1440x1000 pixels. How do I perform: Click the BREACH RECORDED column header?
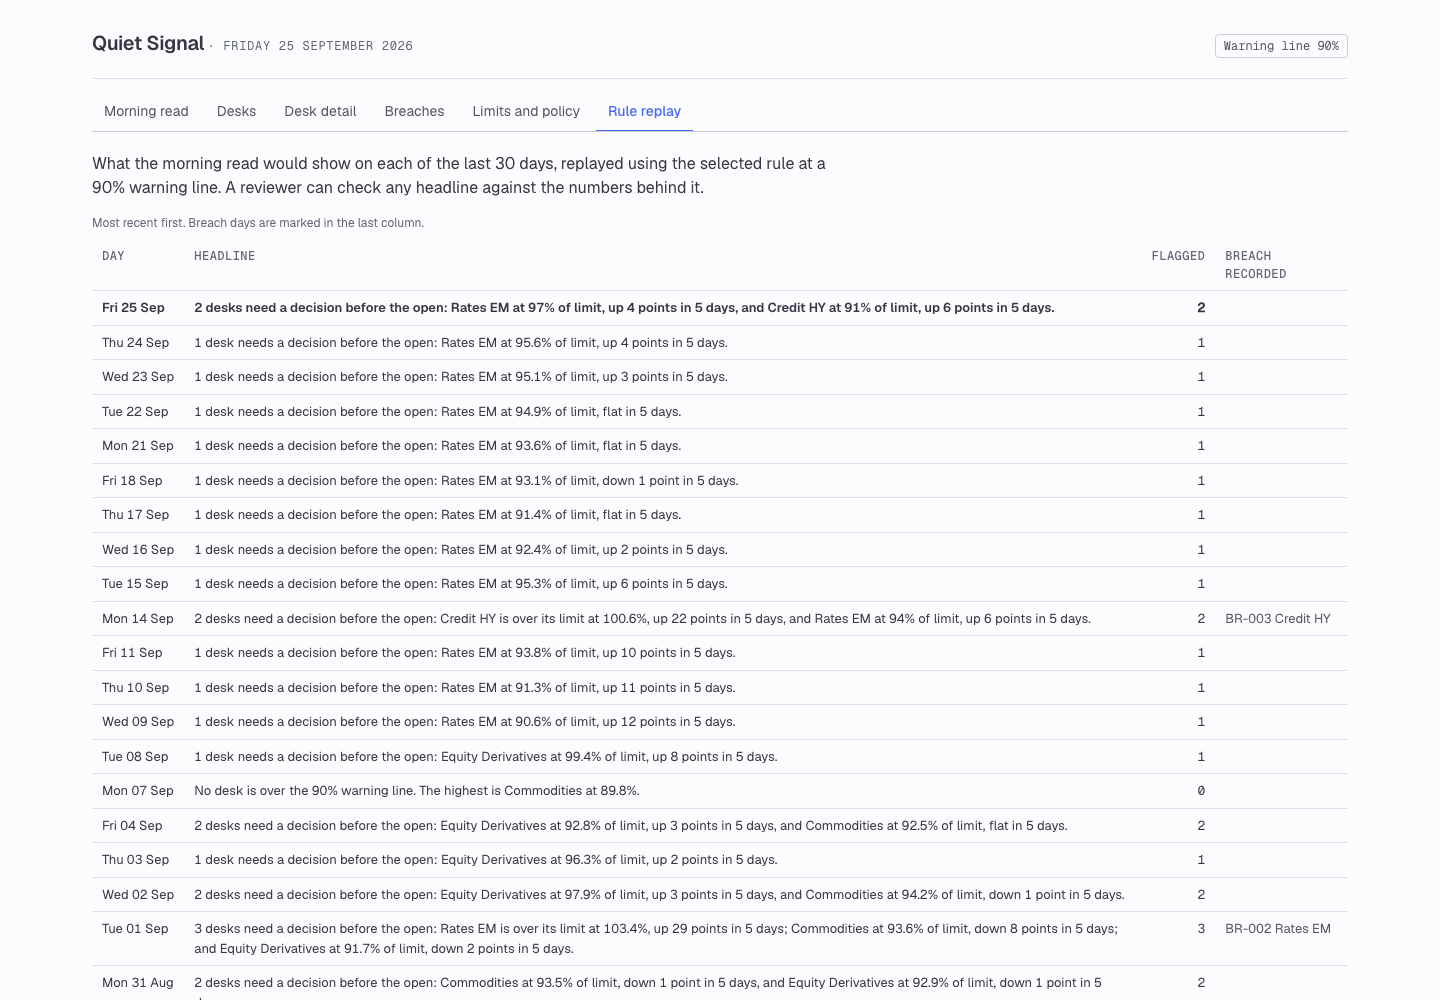[1256, 265]
